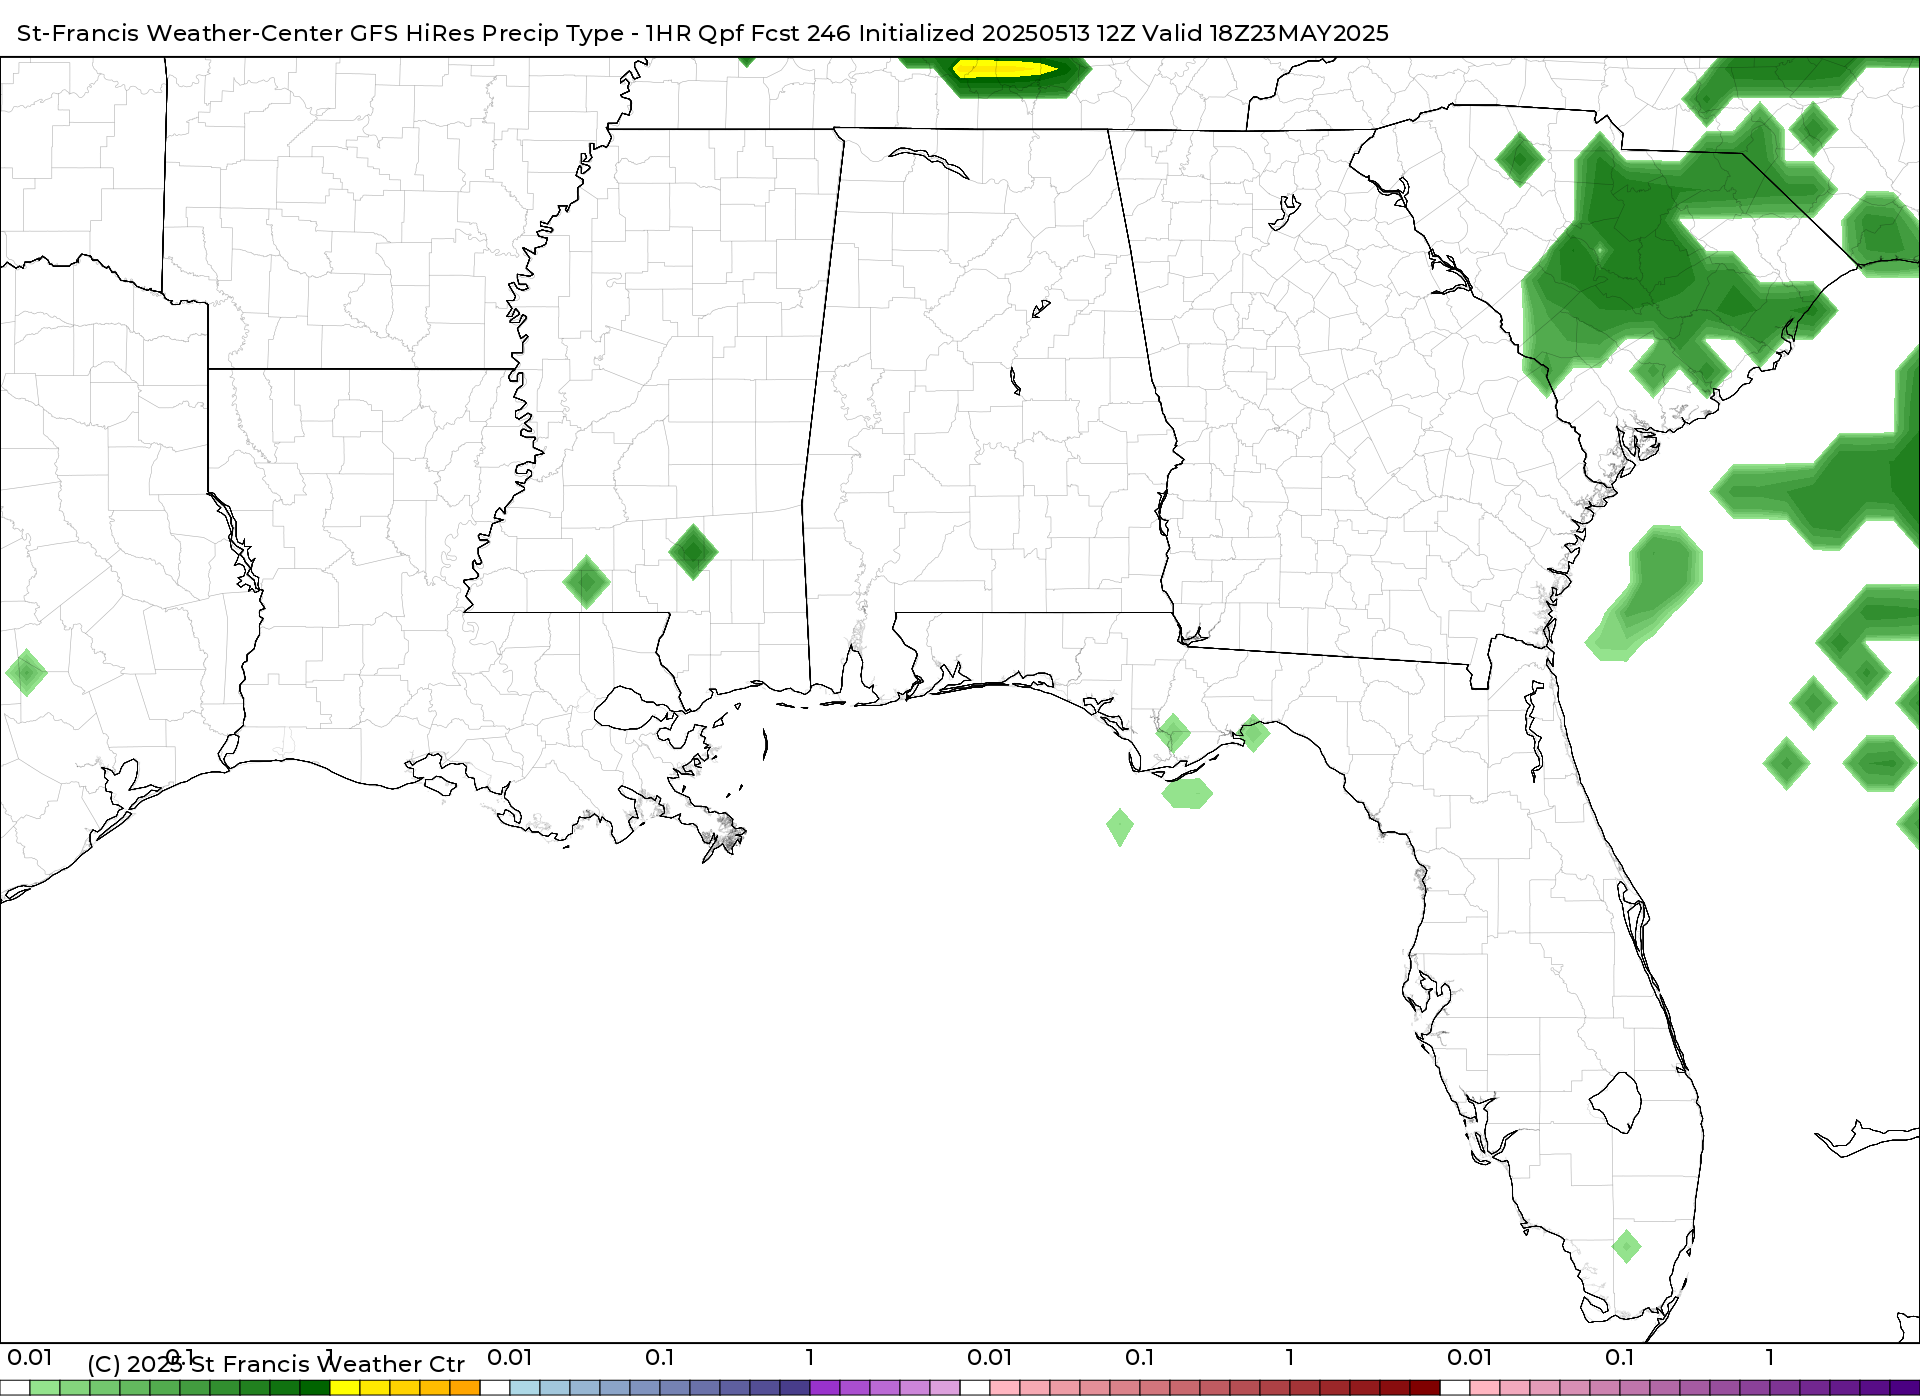1920x1400 pixels.
Task: Select the darkest navy blue legend swatch
Action: tap(795, 1388)
